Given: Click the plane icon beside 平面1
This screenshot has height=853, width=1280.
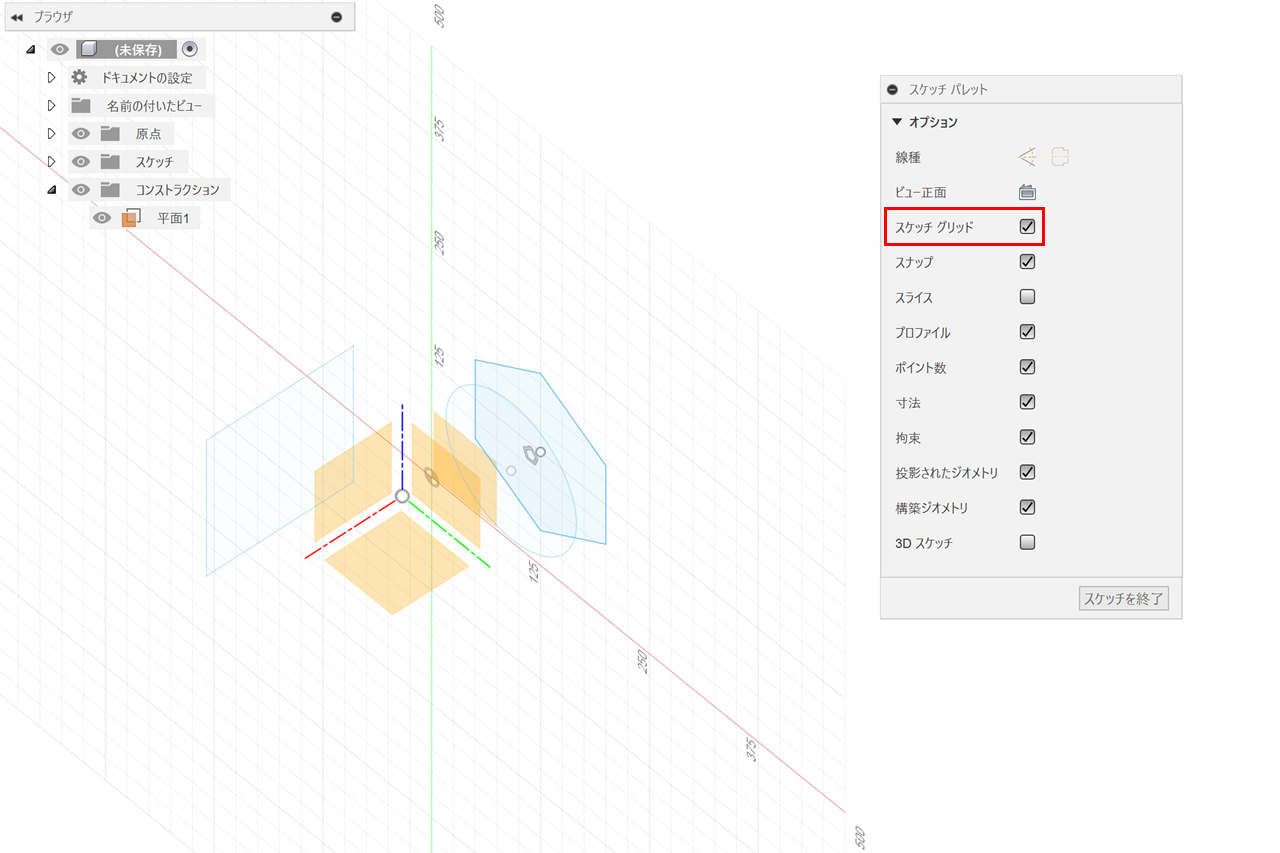Looking at the screenshot, I should [131, 217].
